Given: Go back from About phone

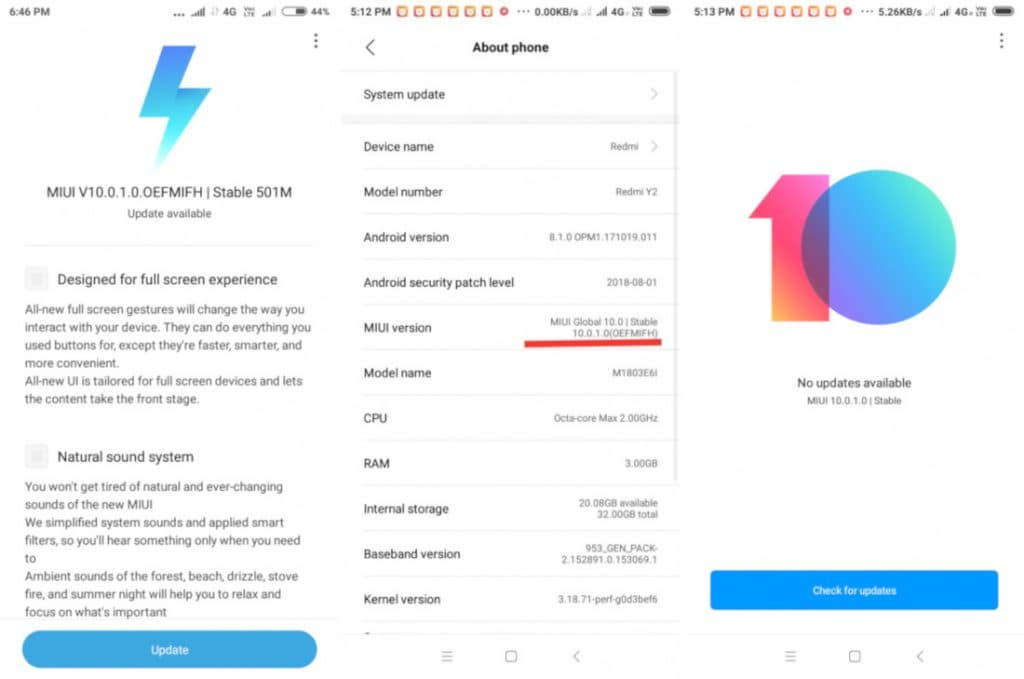Looking at the screenshot, I should pos(370,47).
